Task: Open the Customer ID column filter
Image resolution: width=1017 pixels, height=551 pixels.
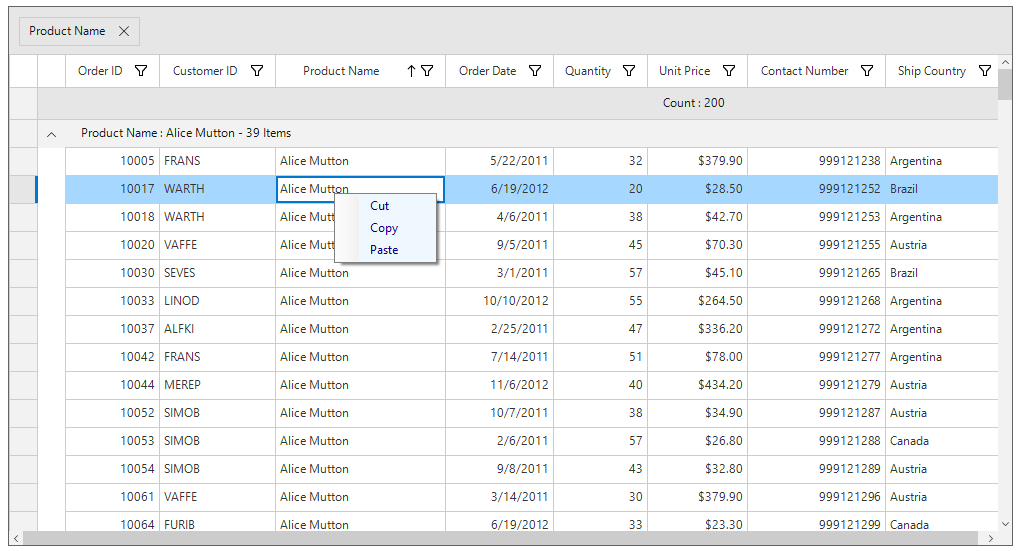Action: click(x=257, y=71)
